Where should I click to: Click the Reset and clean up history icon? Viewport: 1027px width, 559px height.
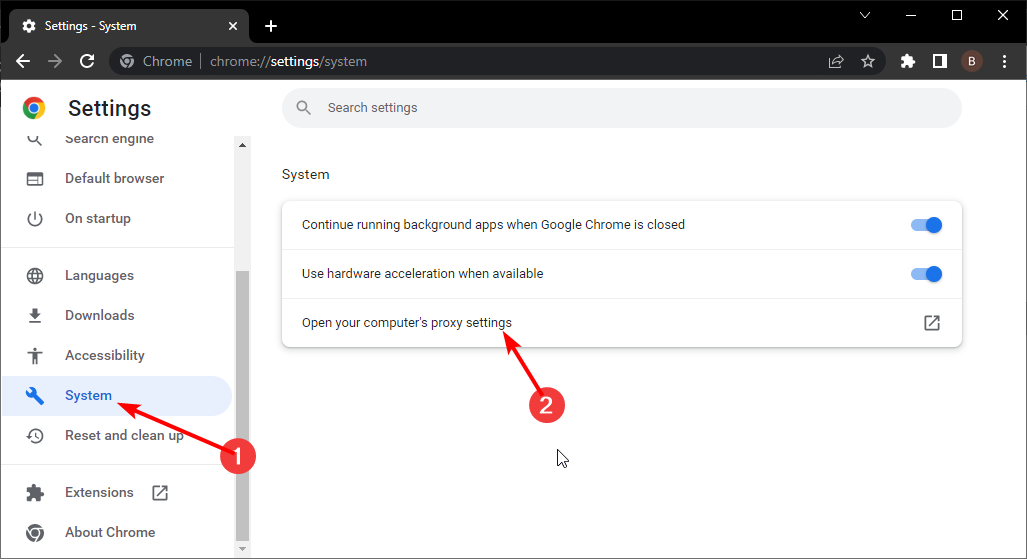[35, 436]
